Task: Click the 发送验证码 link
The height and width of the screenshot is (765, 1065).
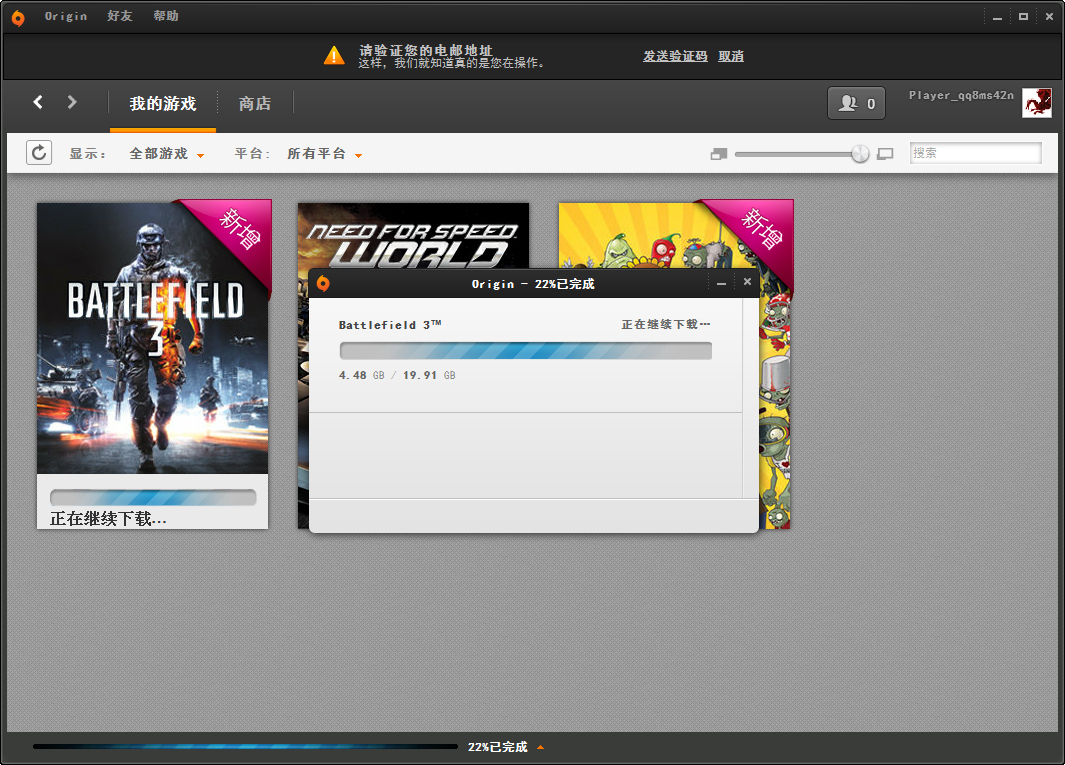Action: [675, 56]
